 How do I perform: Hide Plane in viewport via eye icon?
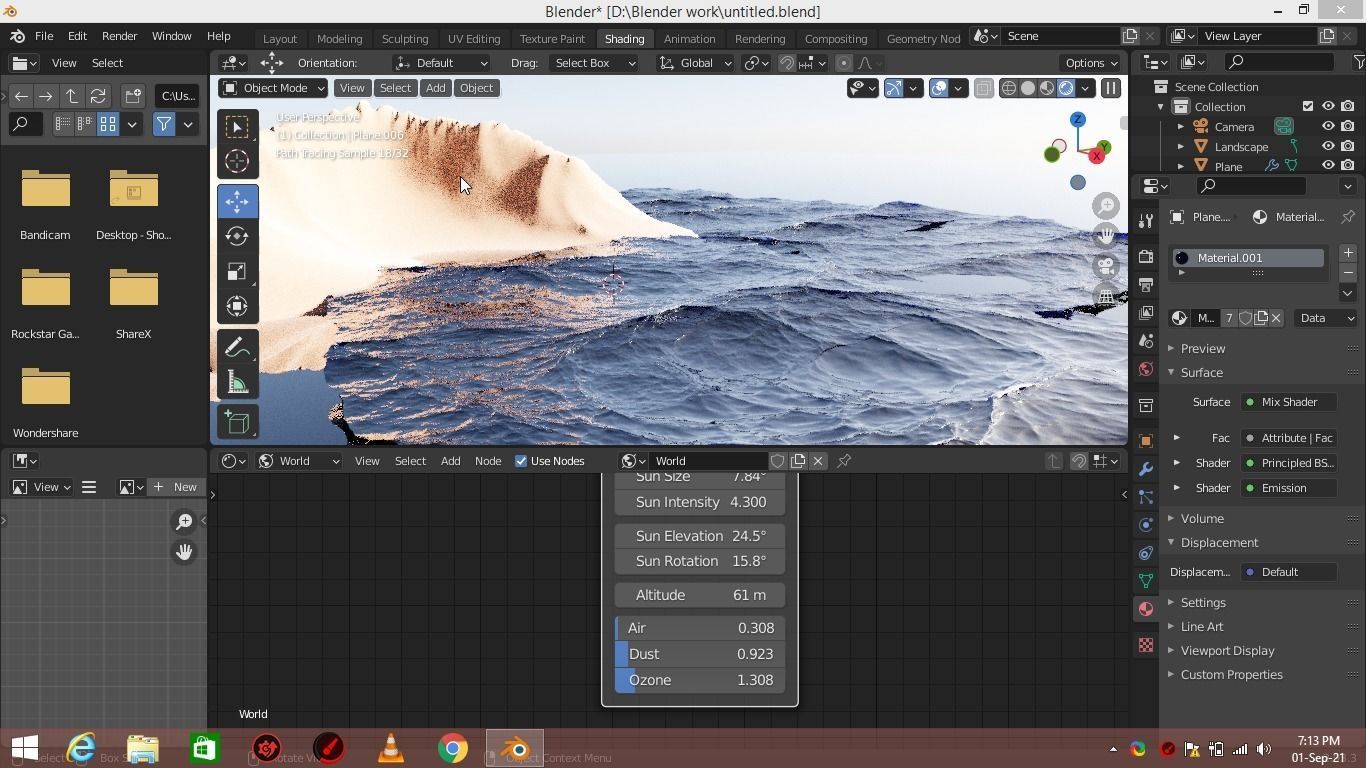point(1328,166)
